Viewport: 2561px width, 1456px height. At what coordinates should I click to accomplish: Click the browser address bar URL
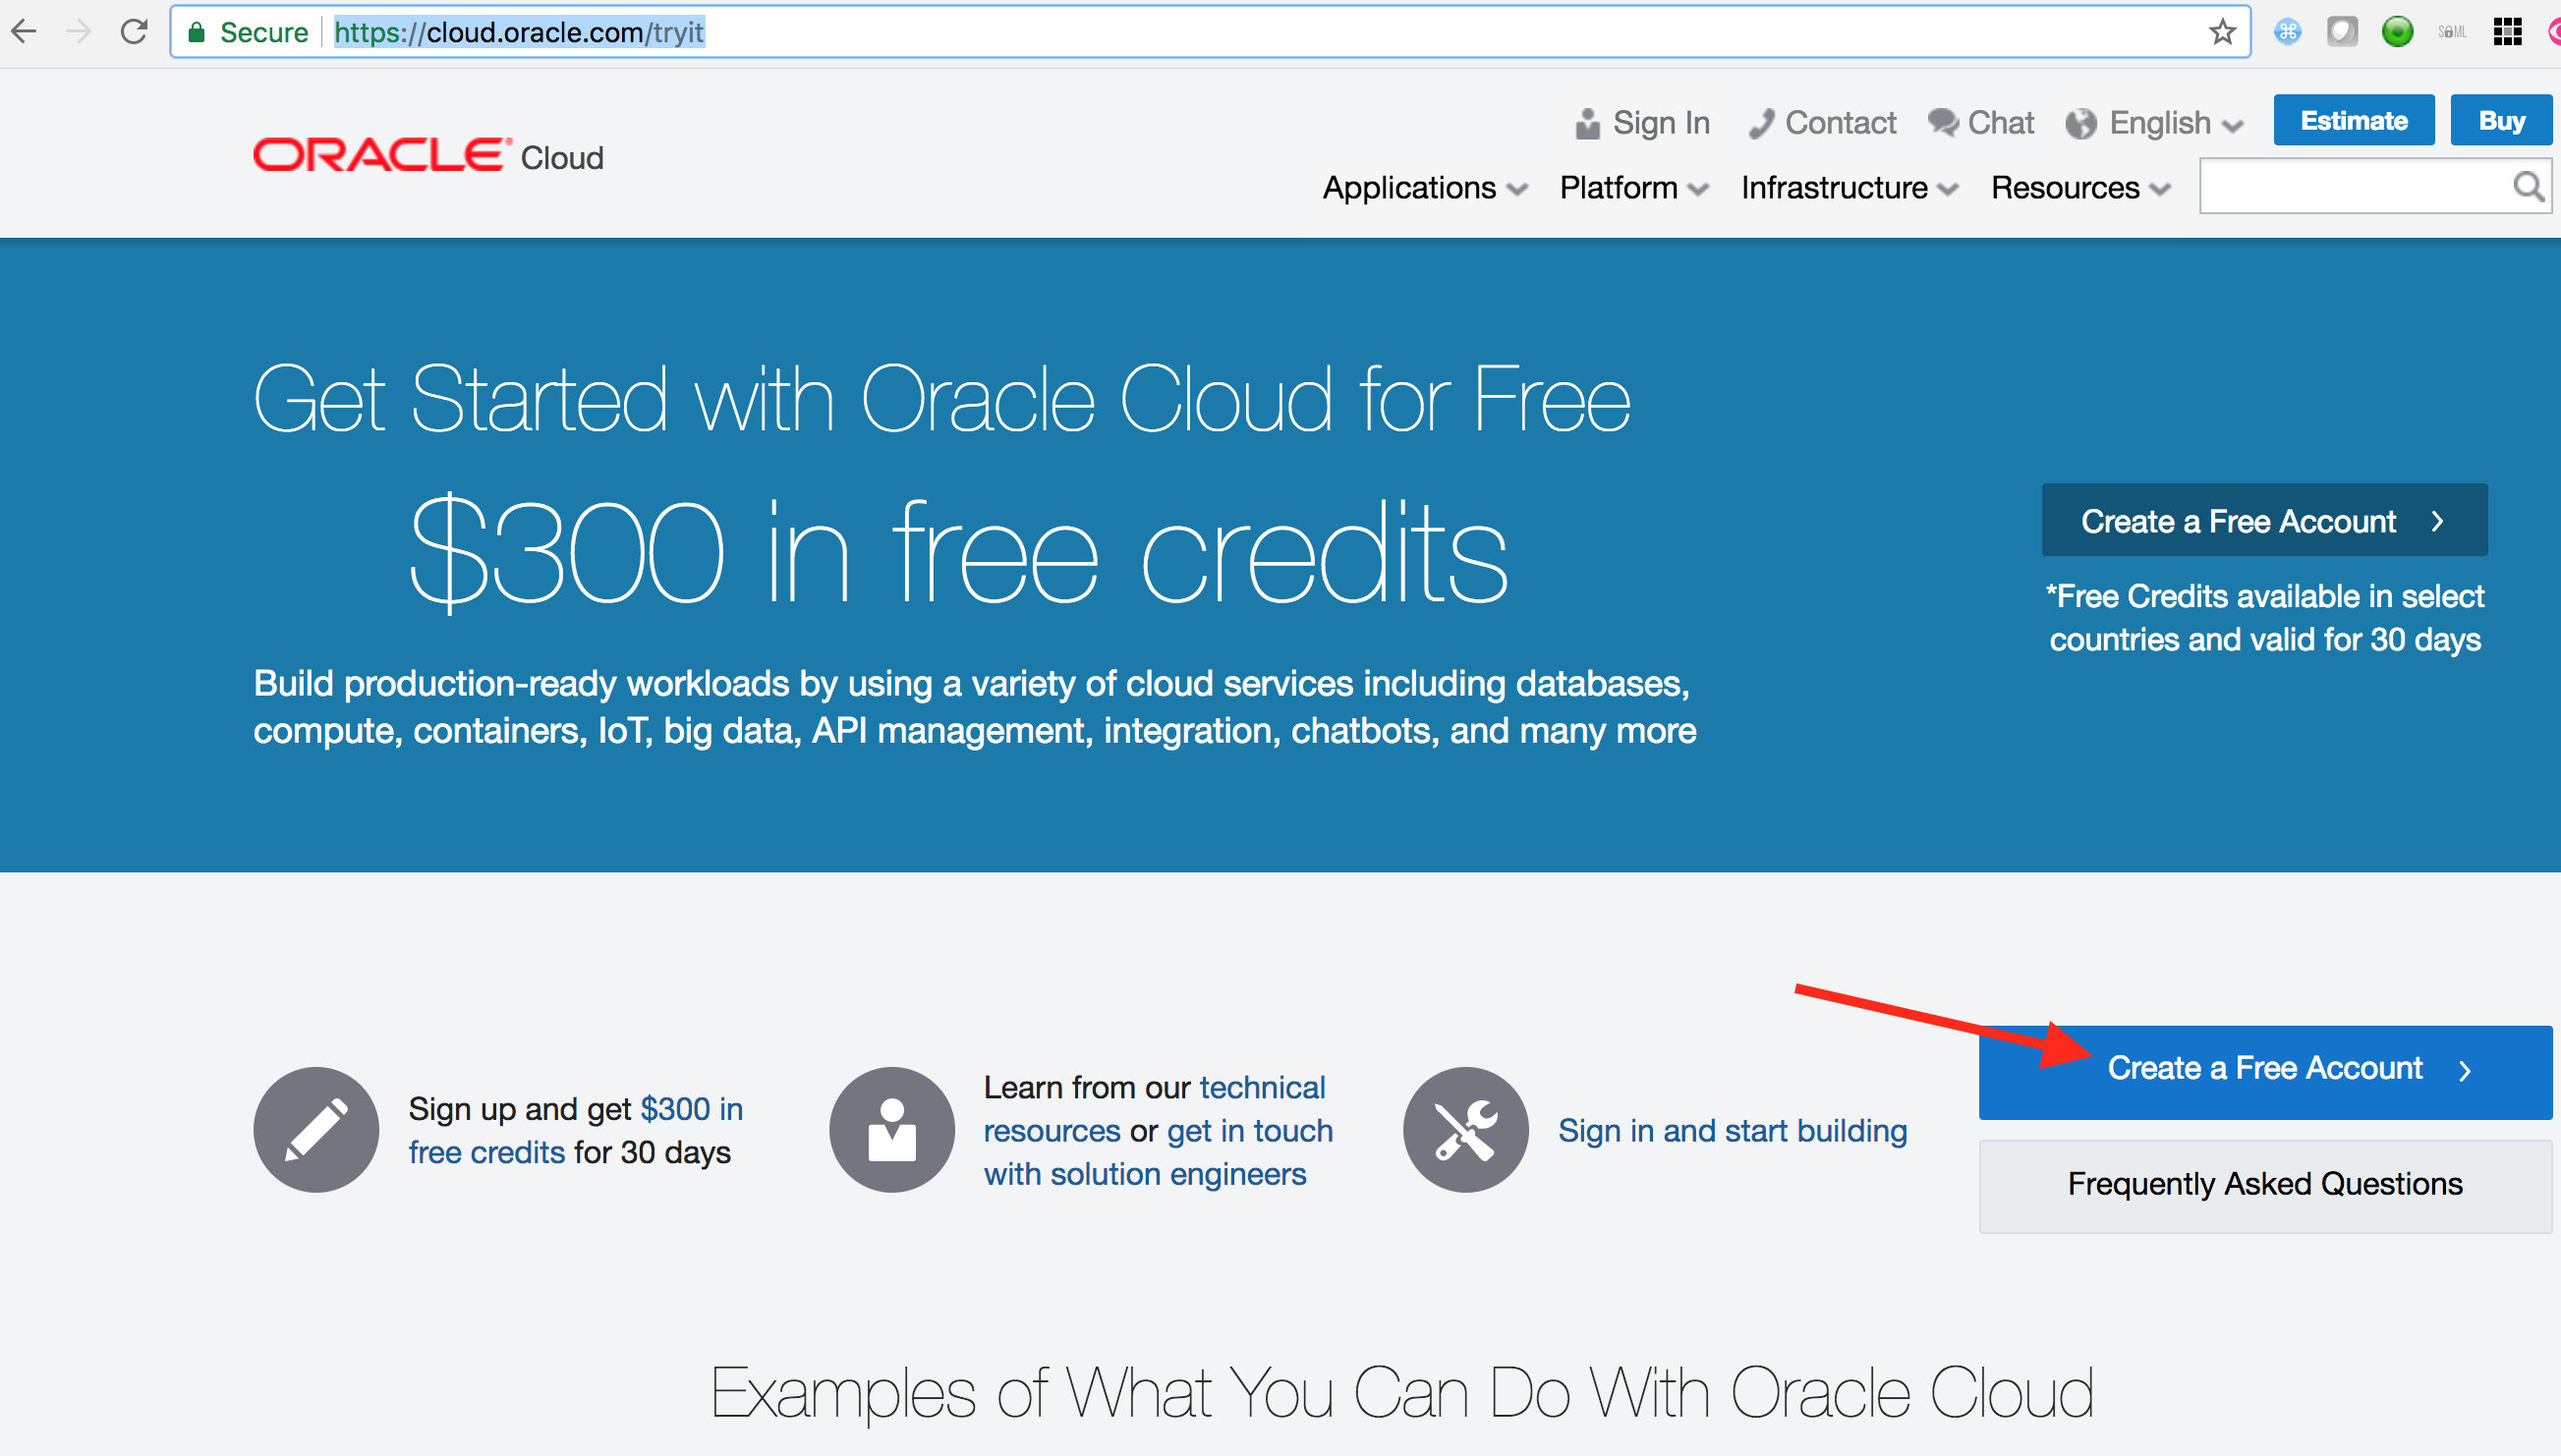point(519,32)
